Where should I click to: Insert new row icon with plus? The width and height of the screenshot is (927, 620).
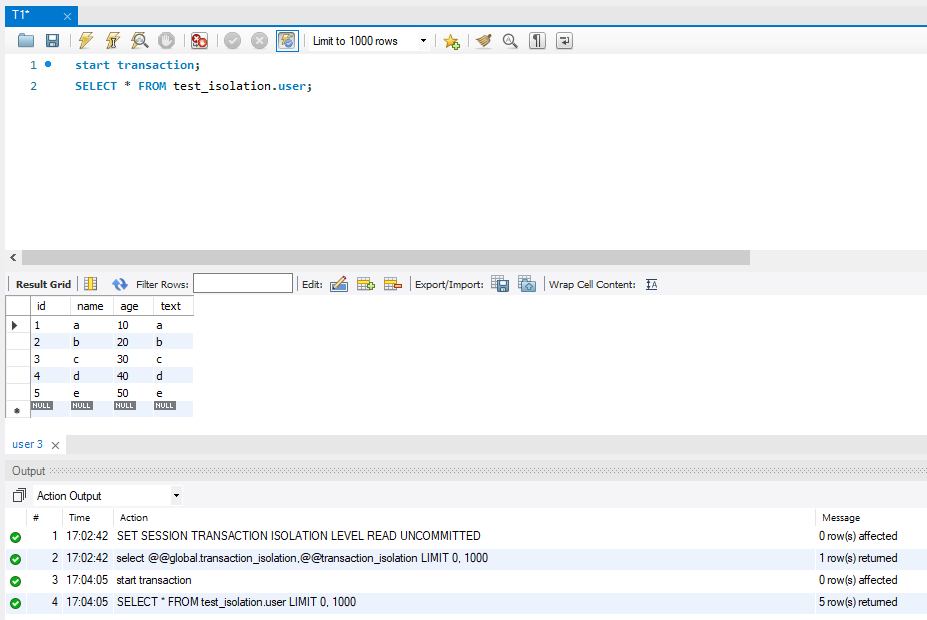point(366,284)
